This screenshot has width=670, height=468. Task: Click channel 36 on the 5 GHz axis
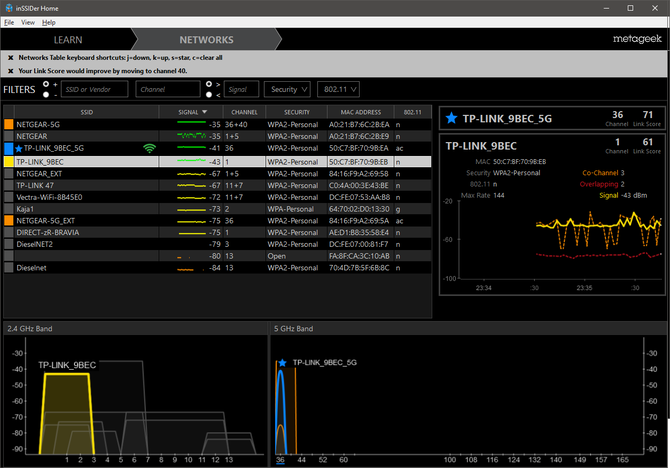[x=280, y=460]
